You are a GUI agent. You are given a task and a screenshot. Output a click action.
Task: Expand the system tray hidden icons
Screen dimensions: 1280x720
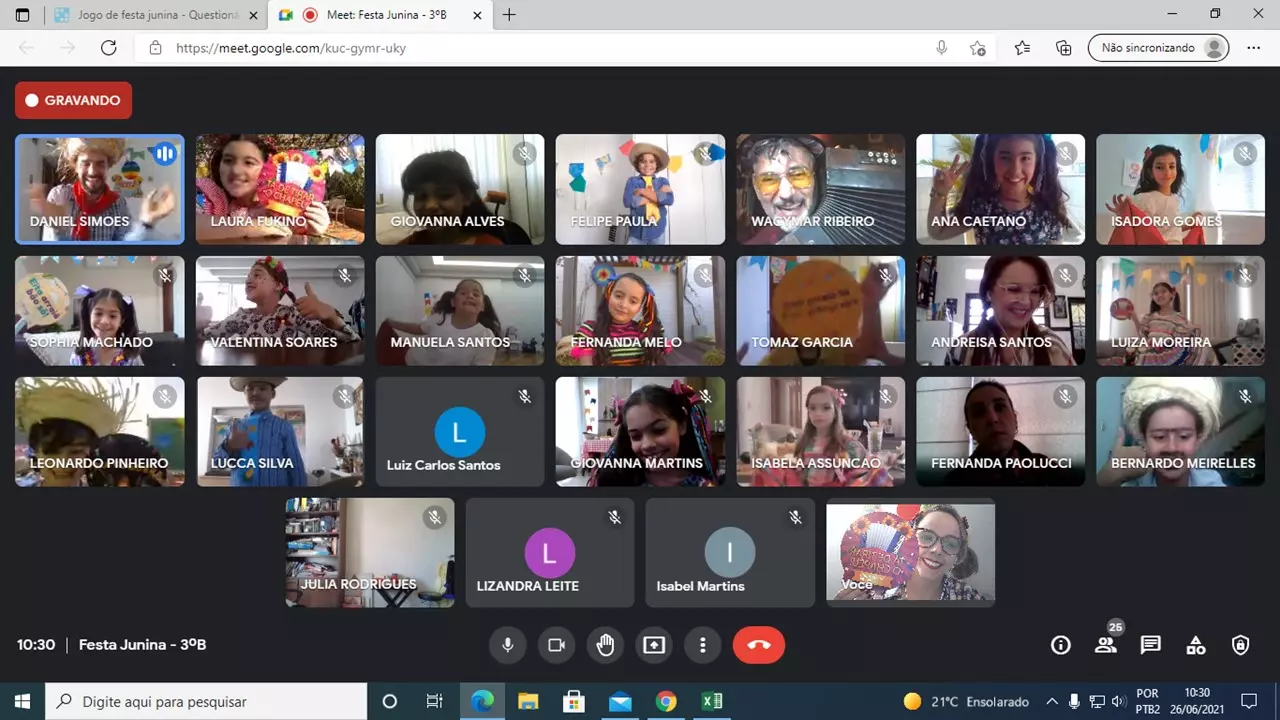pos(1051,701)
